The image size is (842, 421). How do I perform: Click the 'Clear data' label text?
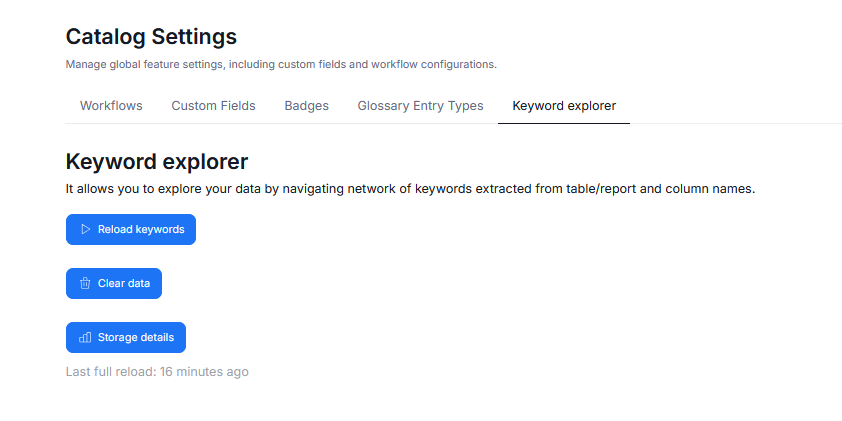coord(124,283)
